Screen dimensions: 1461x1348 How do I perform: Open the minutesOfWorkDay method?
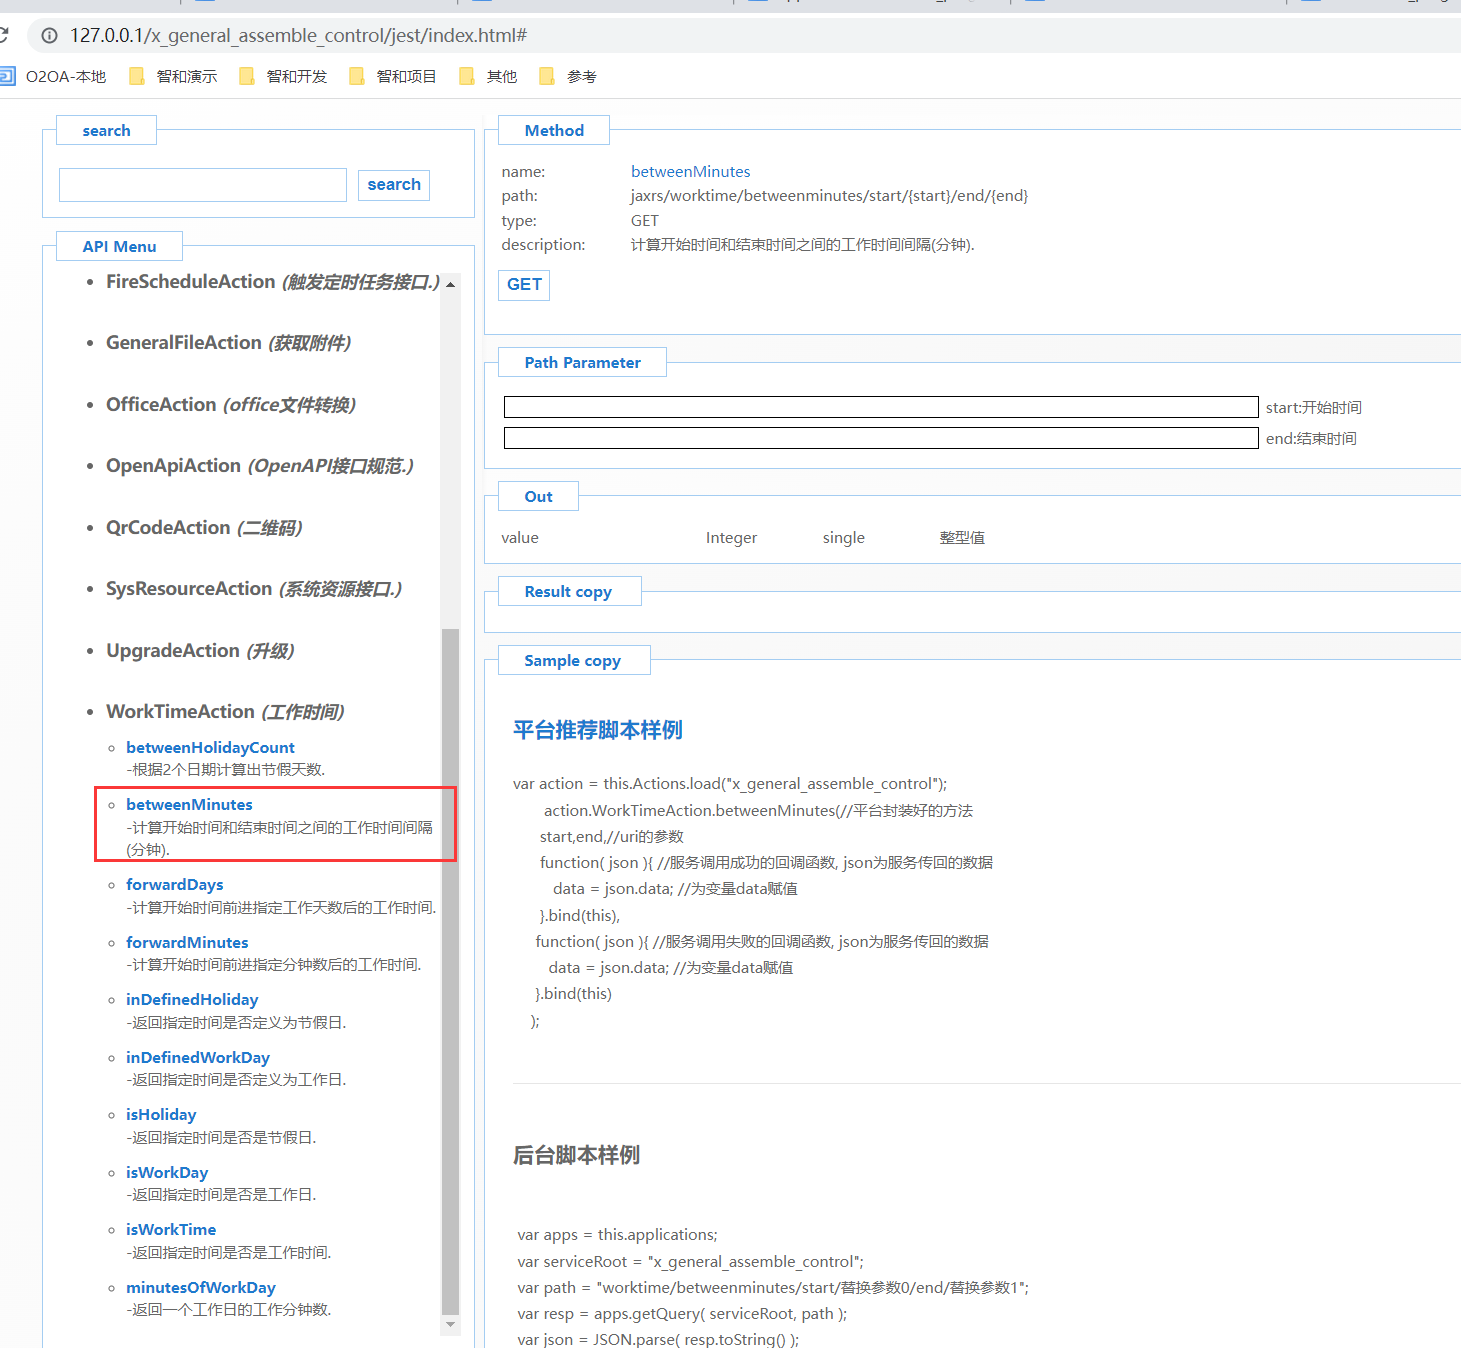[201, 1288]
